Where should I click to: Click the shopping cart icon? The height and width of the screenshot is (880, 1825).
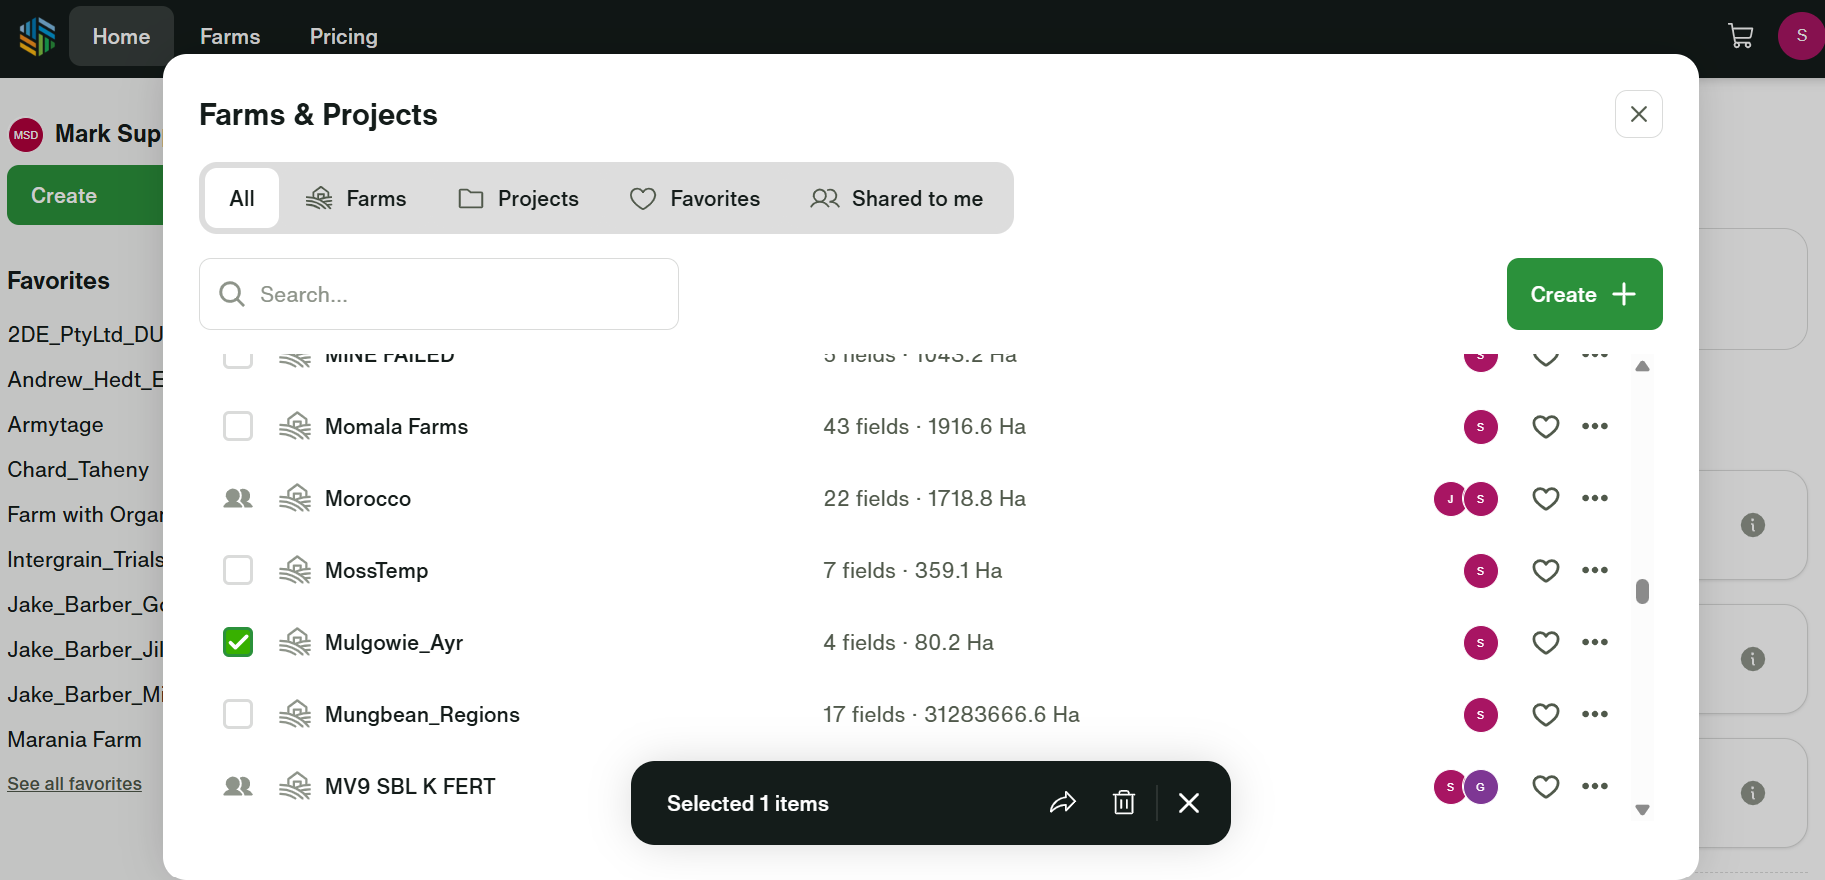pos(1740,36)
